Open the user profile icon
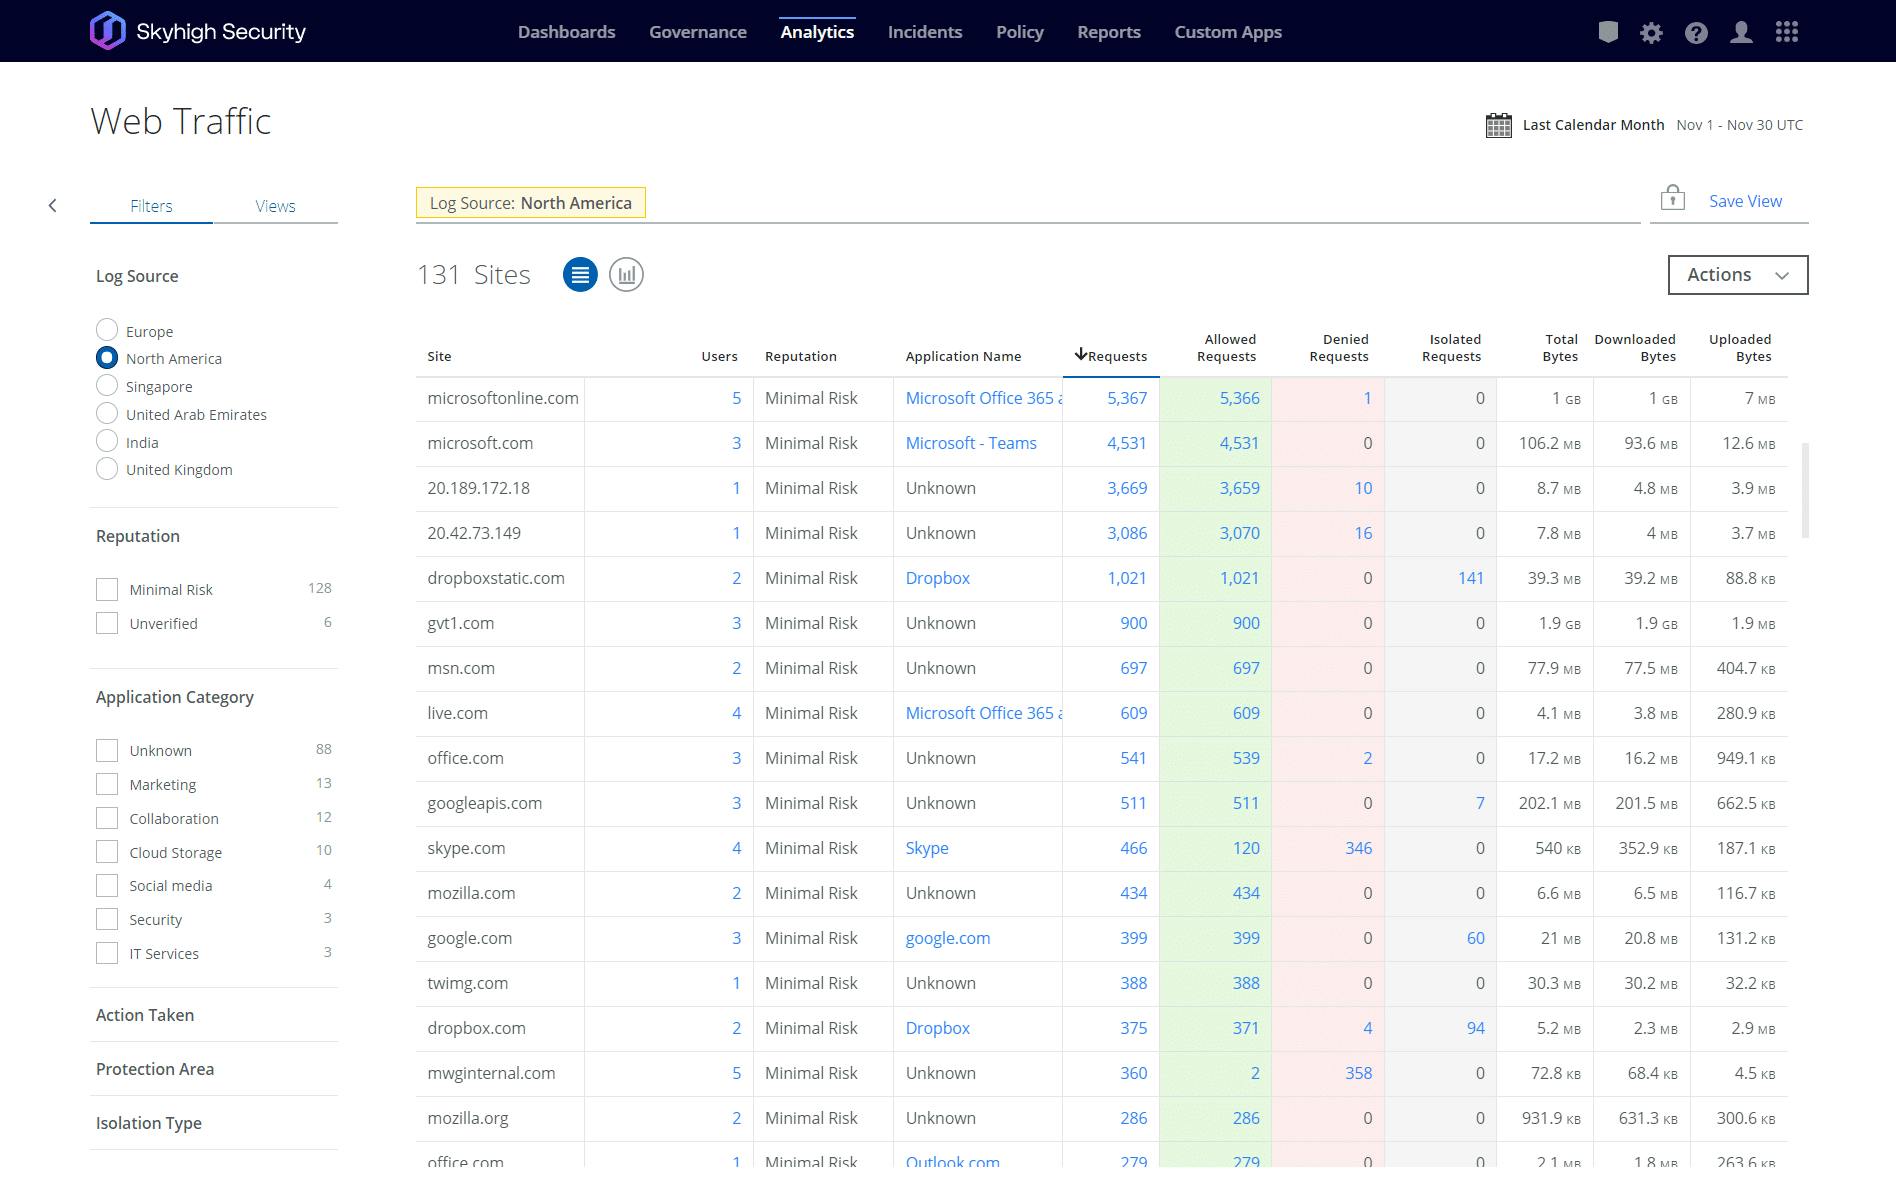The height and width of the screenshot is (1200, 1896). (1741, 32)
